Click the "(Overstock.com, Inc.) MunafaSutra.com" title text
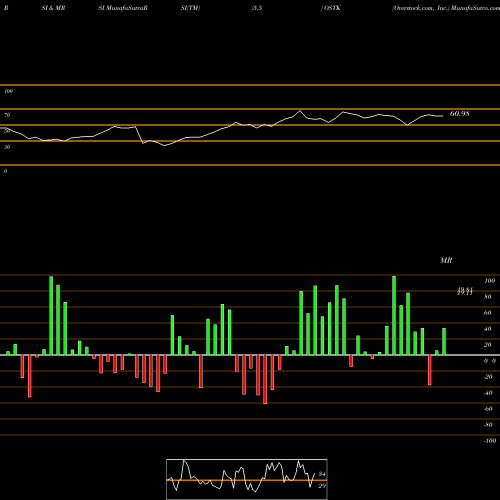 [x=446, y=8]
